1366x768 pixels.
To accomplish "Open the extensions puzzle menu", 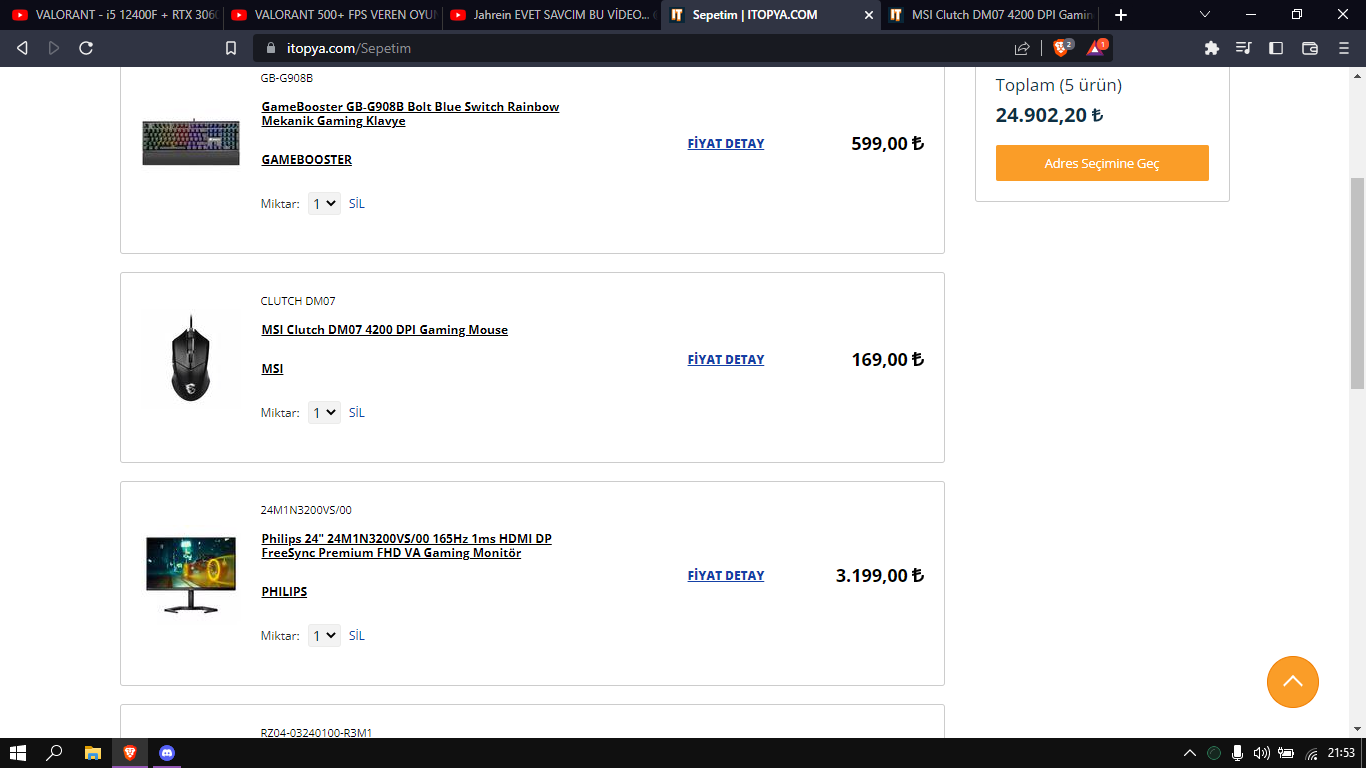I will tap(1212, 48).
